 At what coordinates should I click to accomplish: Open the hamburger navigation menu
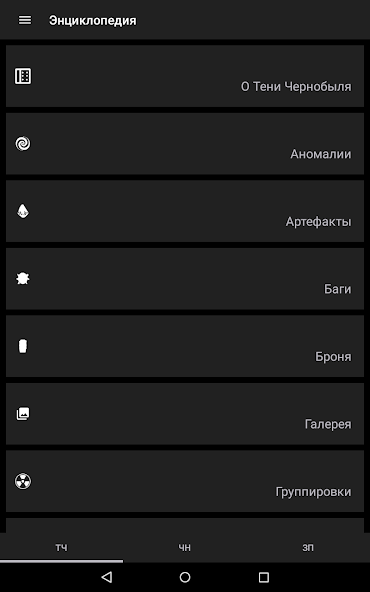pos(25,20)
